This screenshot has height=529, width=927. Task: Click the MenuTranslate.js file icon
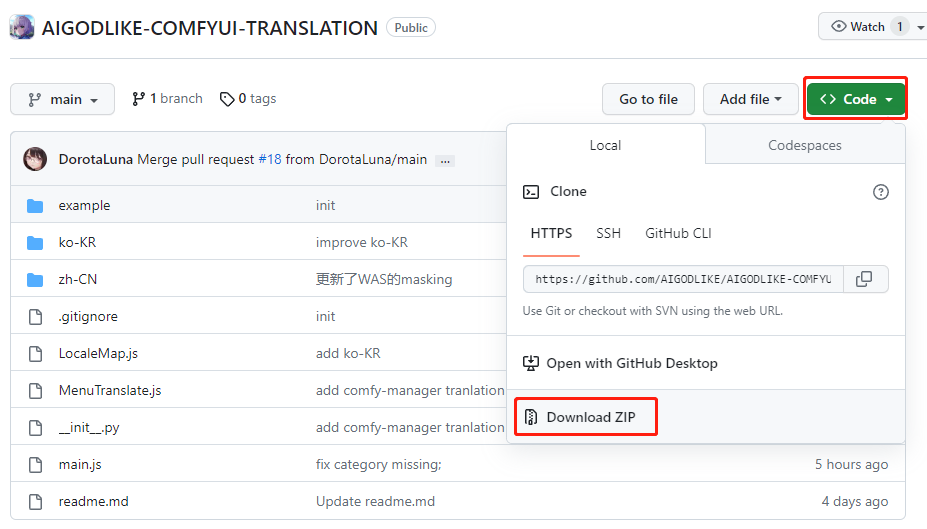click(35, 390)
